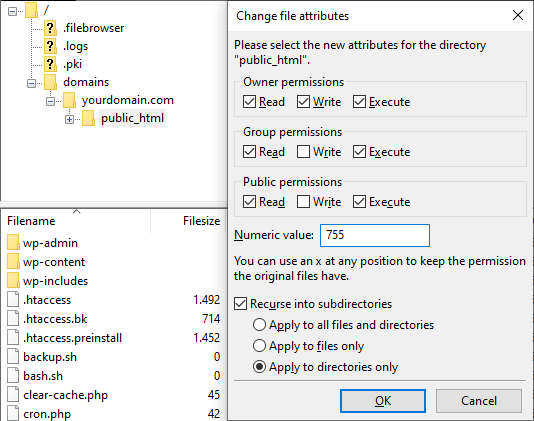The width and height of the screenshot is (534, 421).
Task: Enable Group Write permission checkbox
Action: (x=303, y=152)
